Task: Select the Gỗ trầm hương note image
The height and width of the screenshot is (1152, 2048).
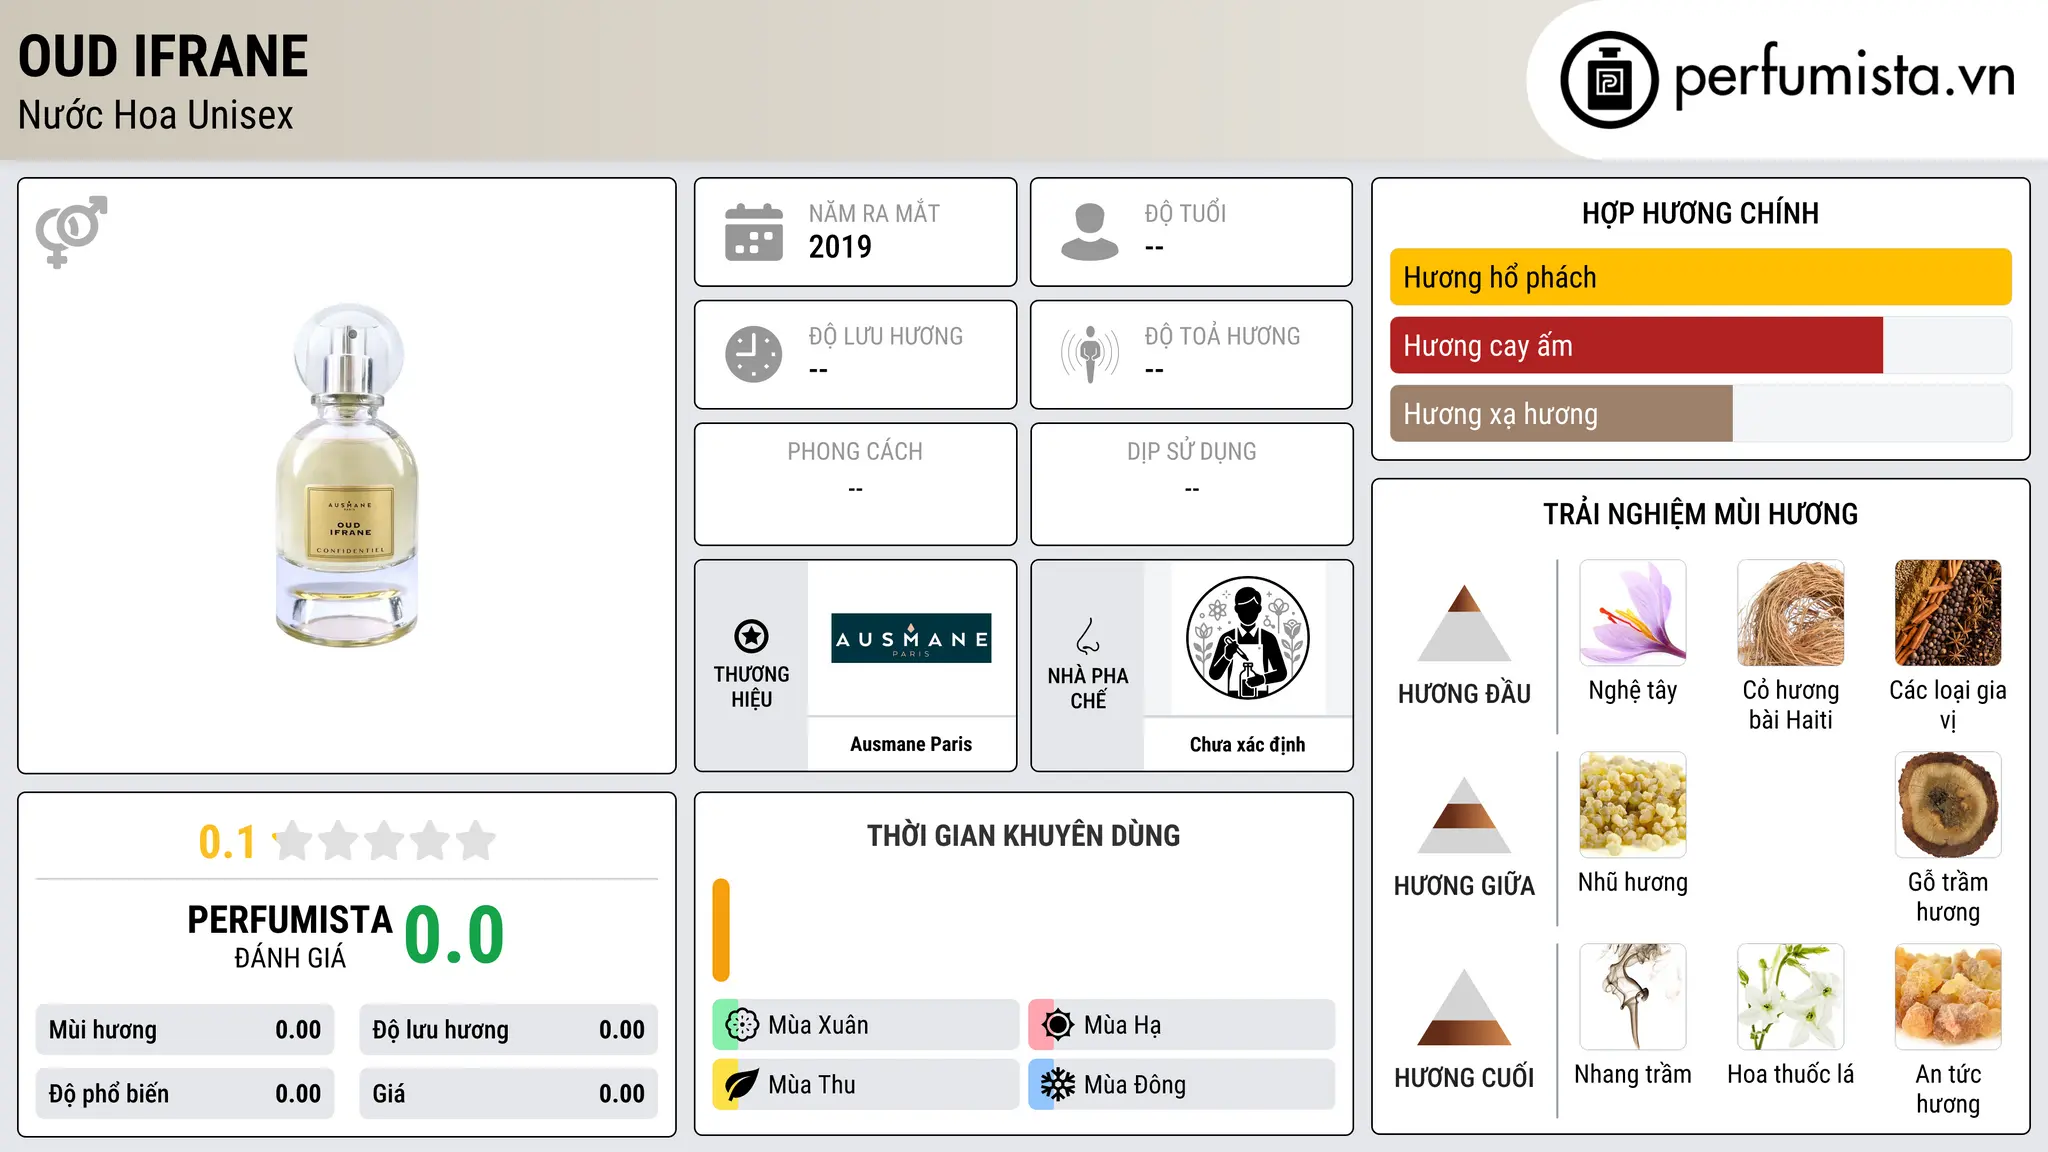Action: pyautogui.click(x=1948, y=805)
